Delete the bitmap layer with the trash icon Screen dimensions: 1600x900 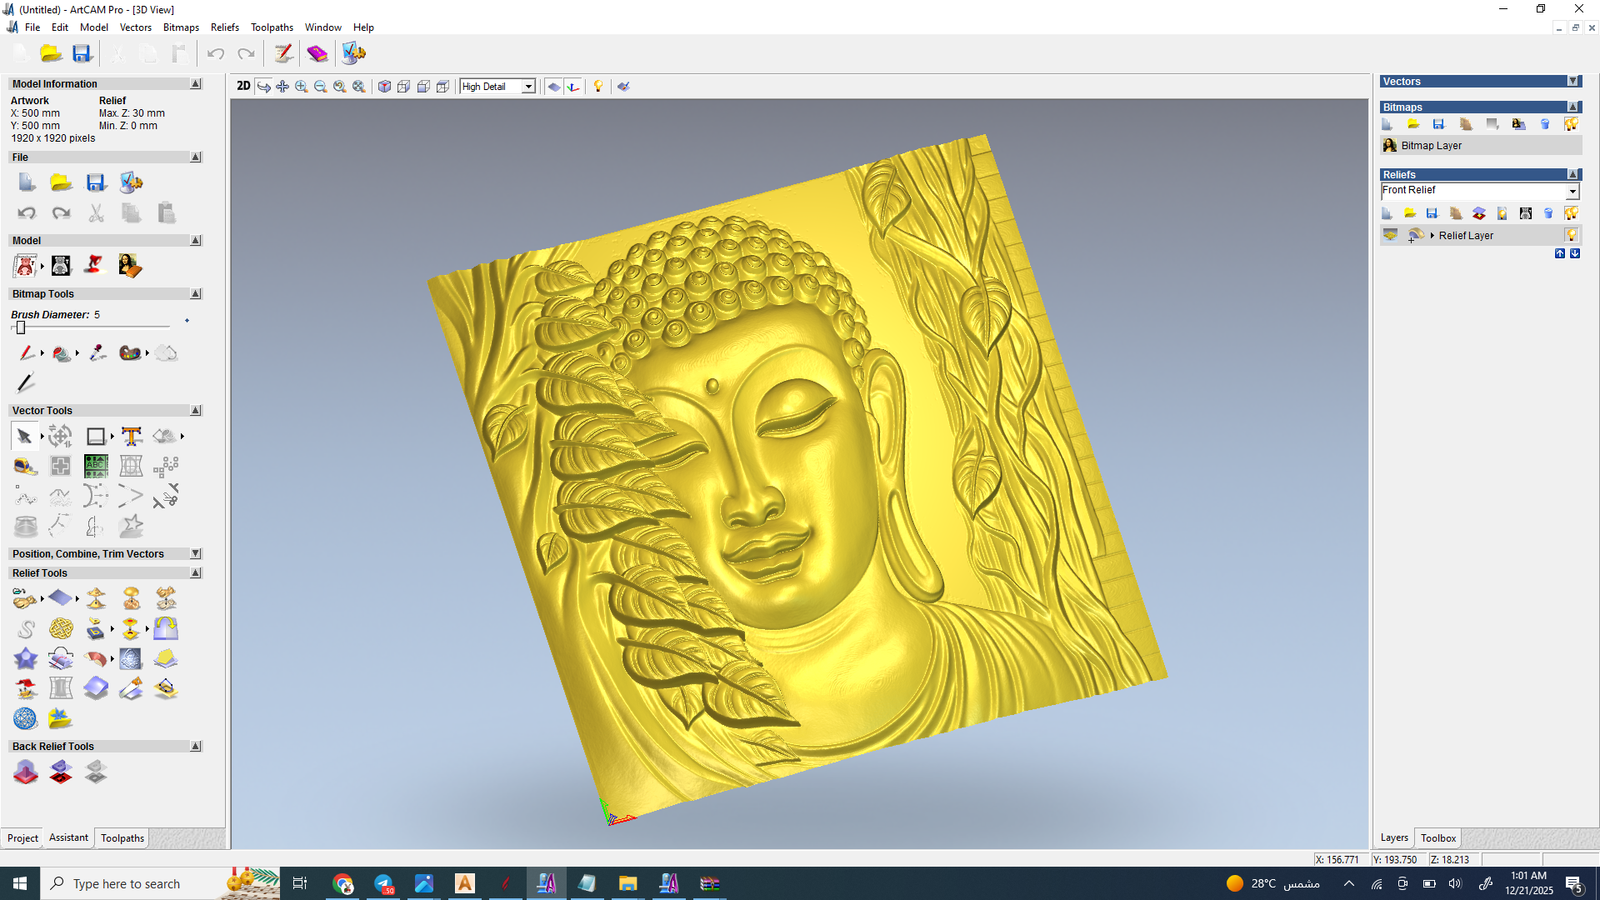pos(1545,124)
